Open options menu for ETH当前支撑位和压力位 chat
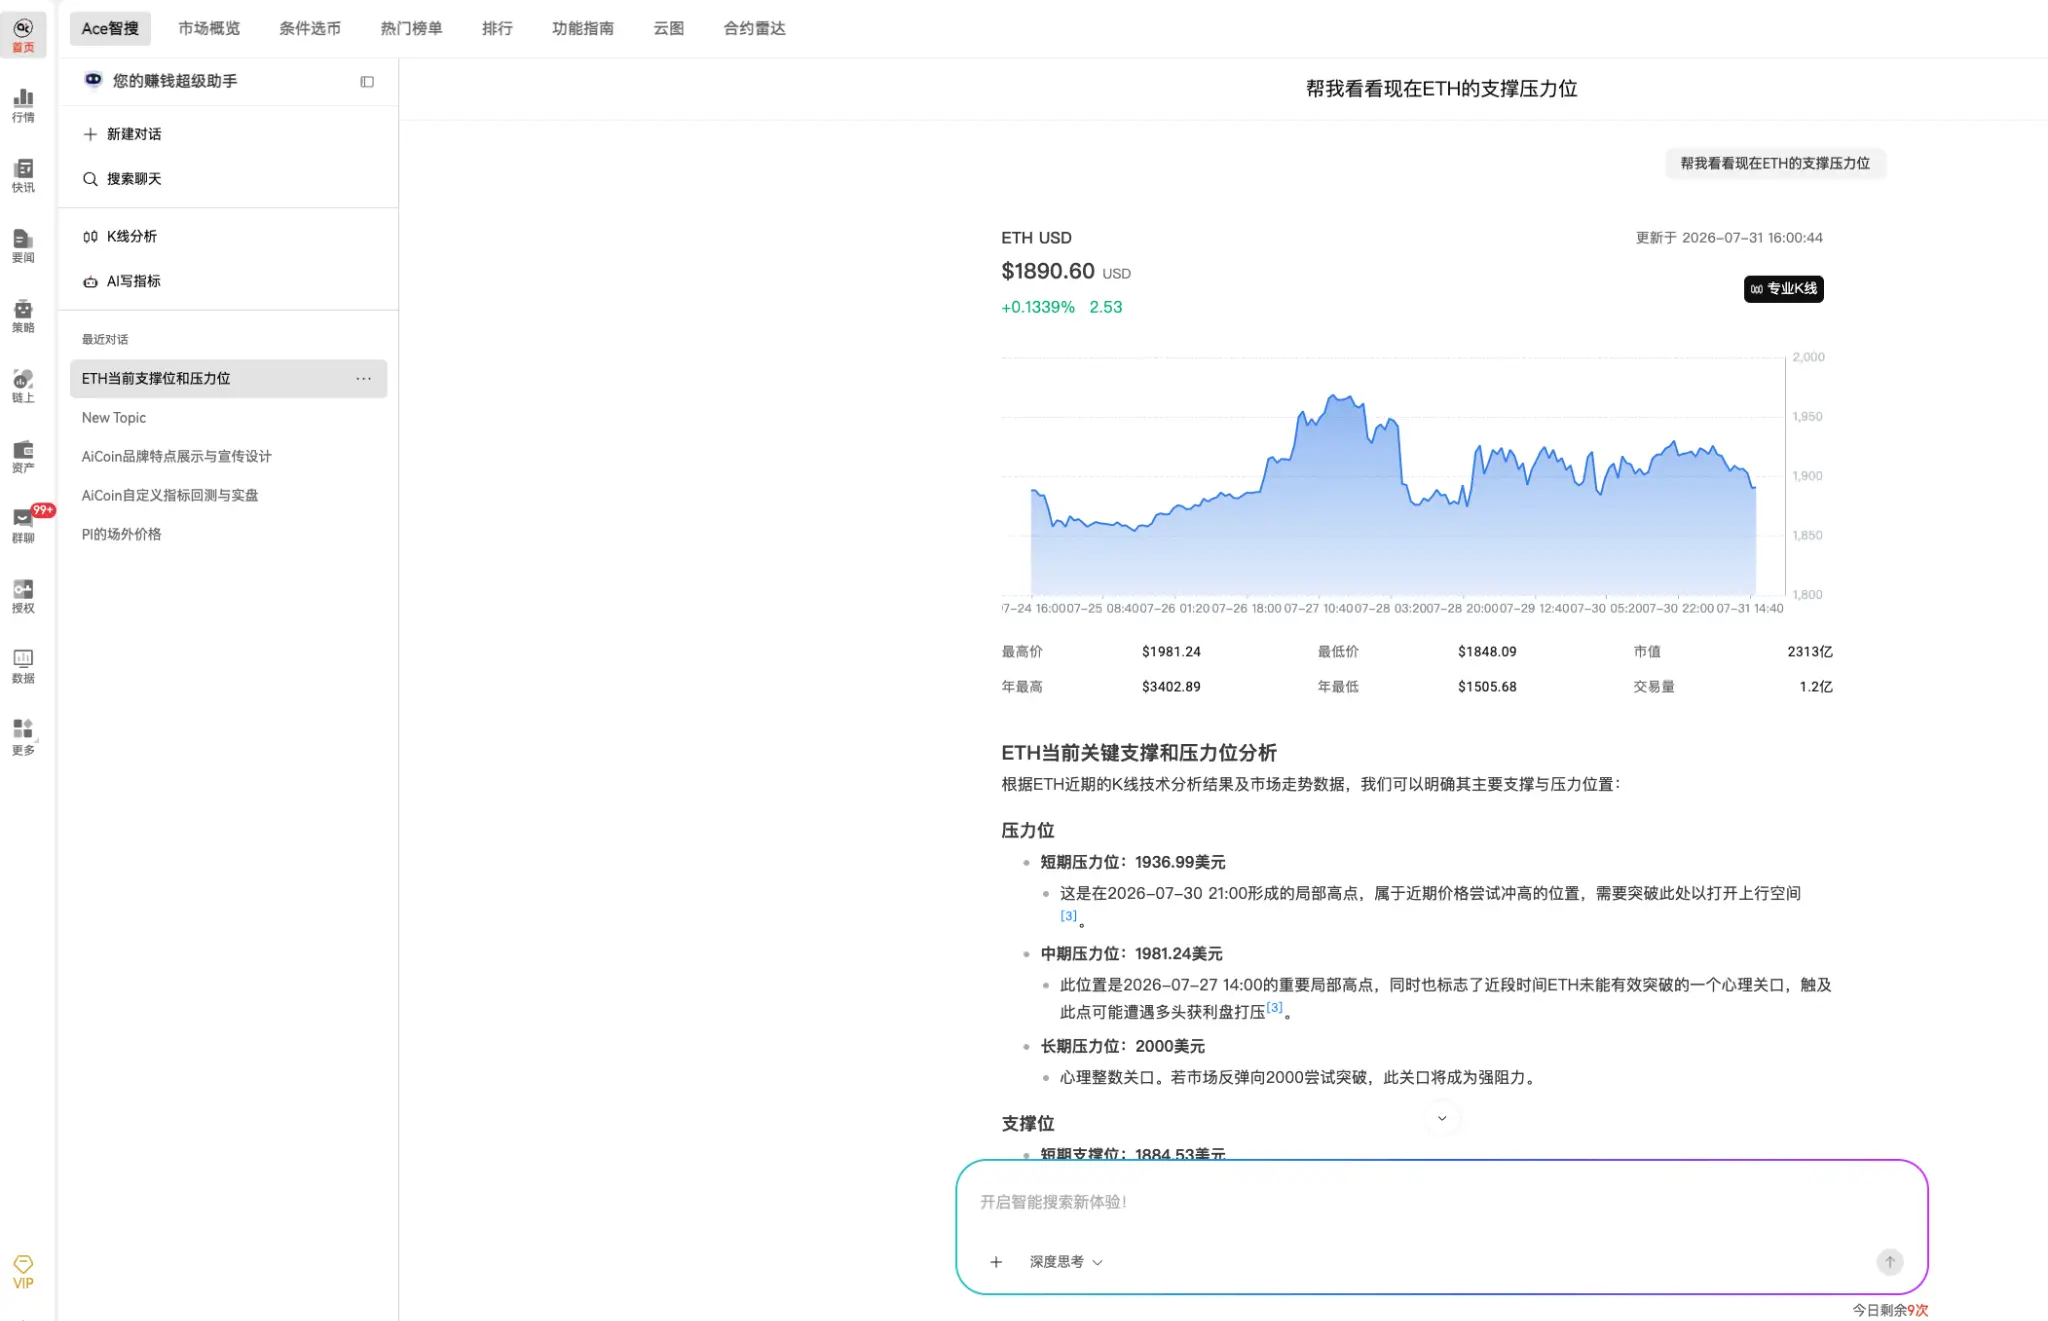The image size is (2048, 1321). pyautogui.click(x=364, y=379)
